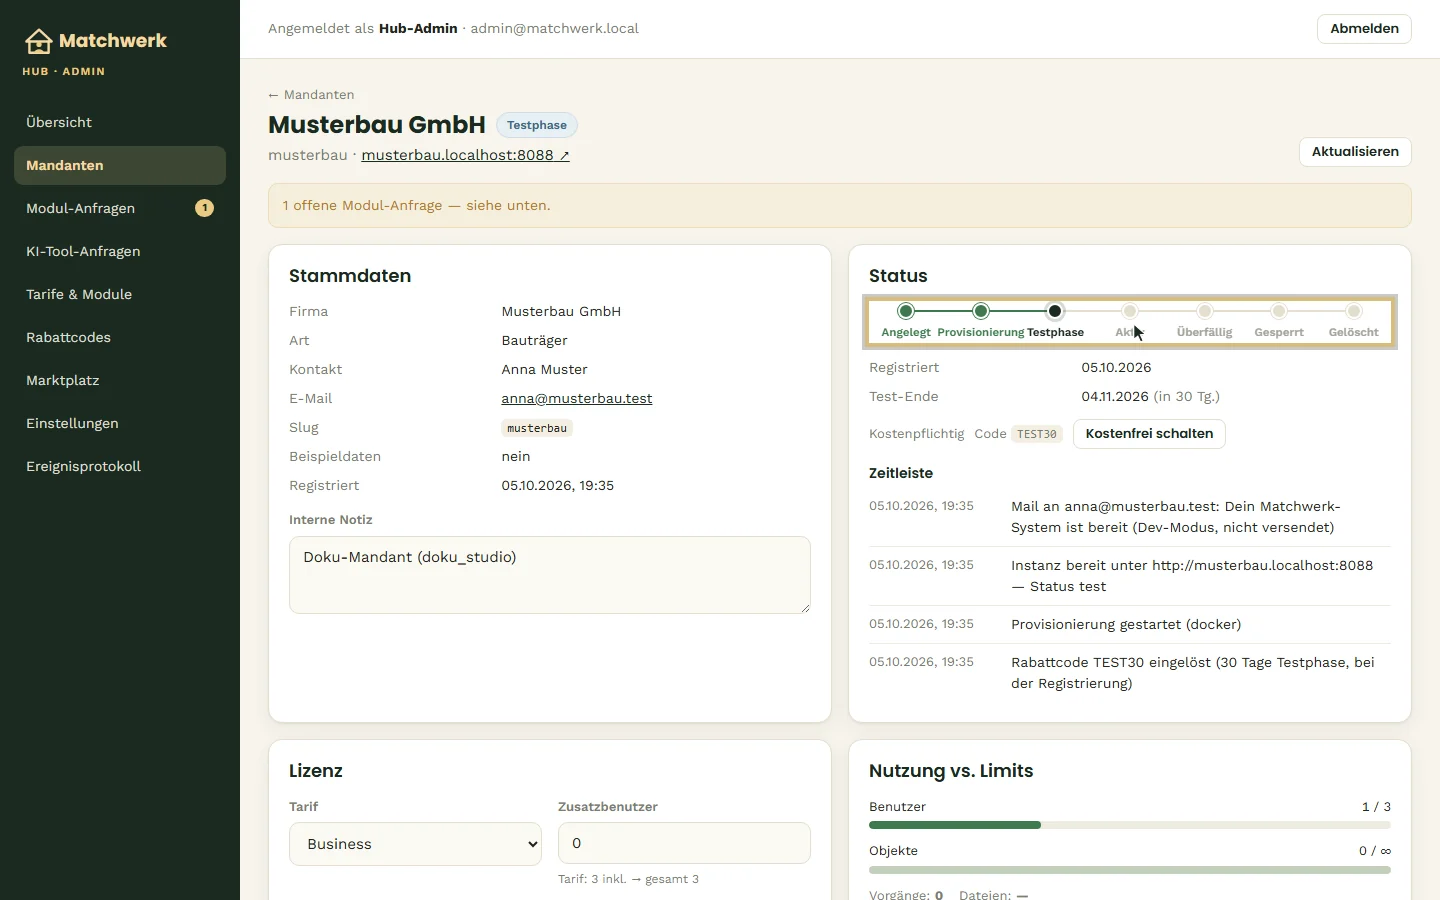The image size is (1440, 900).
Task: Open KI-Tool-Anfragen sidebar entry
Action: click(120, 251)
